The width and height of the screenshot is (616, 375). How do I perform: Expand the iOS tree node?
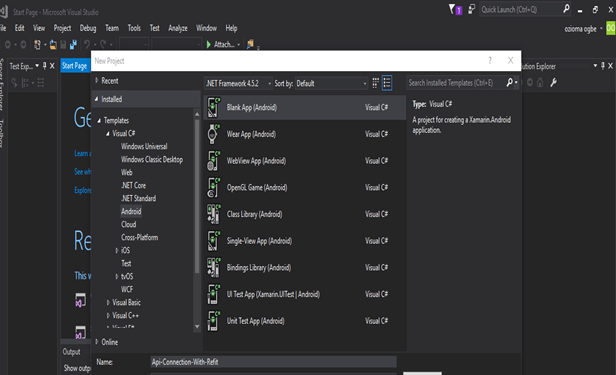click(117, 251)
